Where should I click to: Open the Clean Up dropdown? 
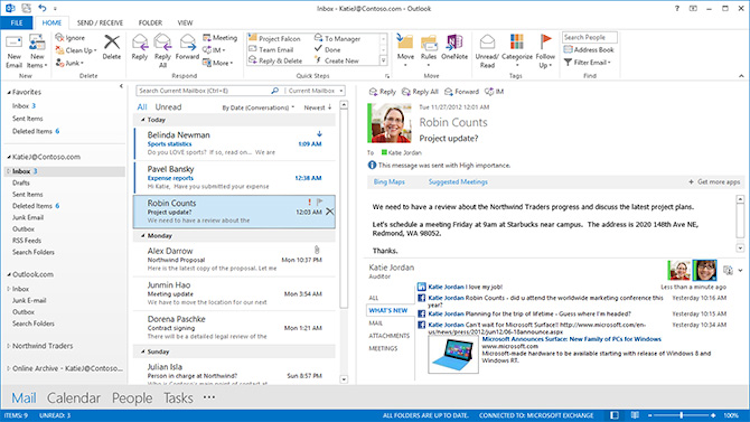click(x=76, y=50)
